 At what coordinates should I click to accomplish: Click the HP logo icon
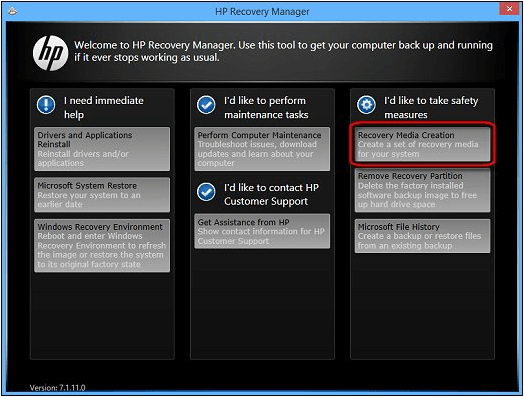[x=50, y=53]
